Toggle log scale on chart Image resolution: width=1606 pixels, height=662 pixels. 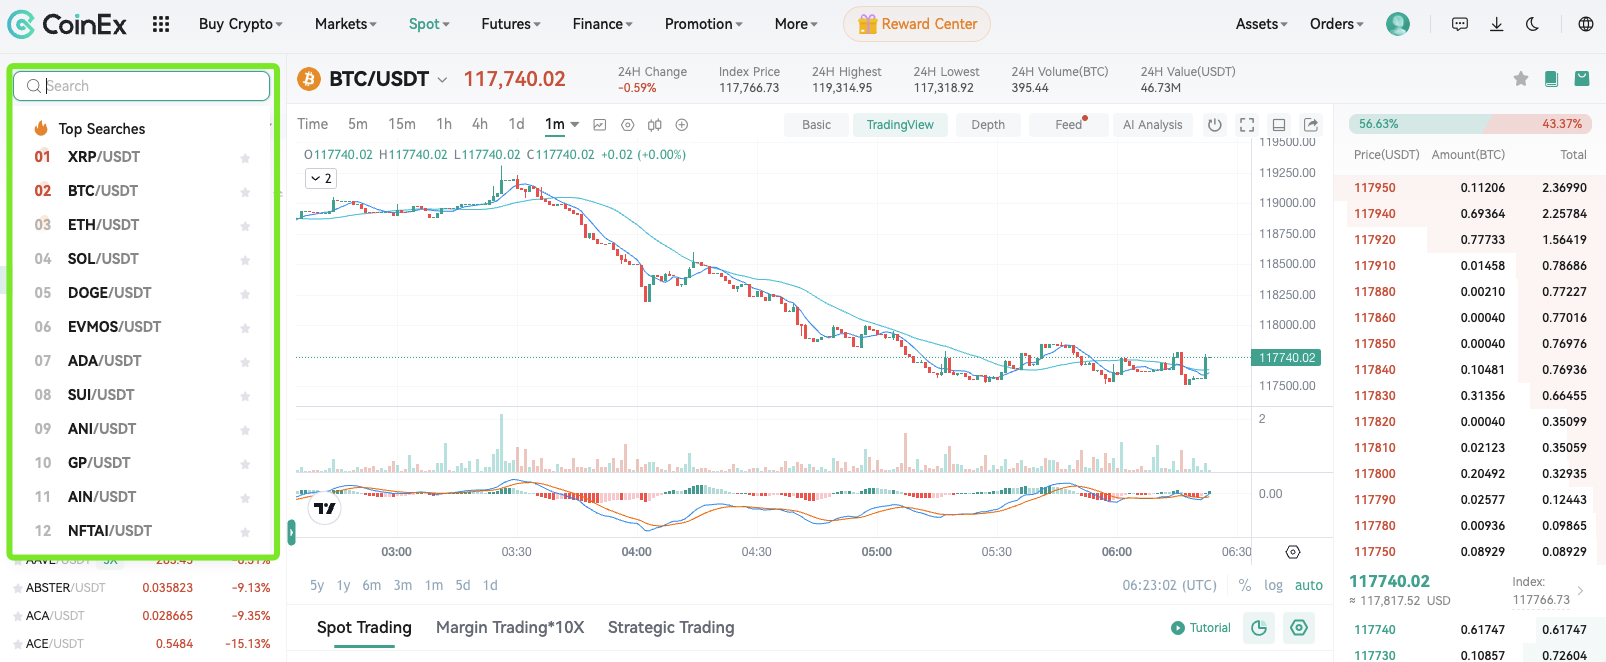pos(1273,585)
